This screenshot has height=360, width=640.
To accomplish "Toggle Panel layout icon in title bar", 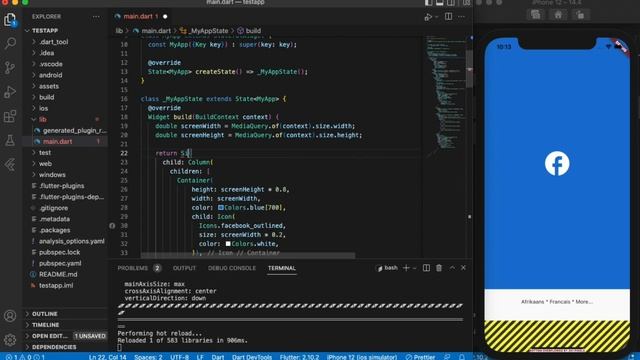I will (x=440, y=2).
